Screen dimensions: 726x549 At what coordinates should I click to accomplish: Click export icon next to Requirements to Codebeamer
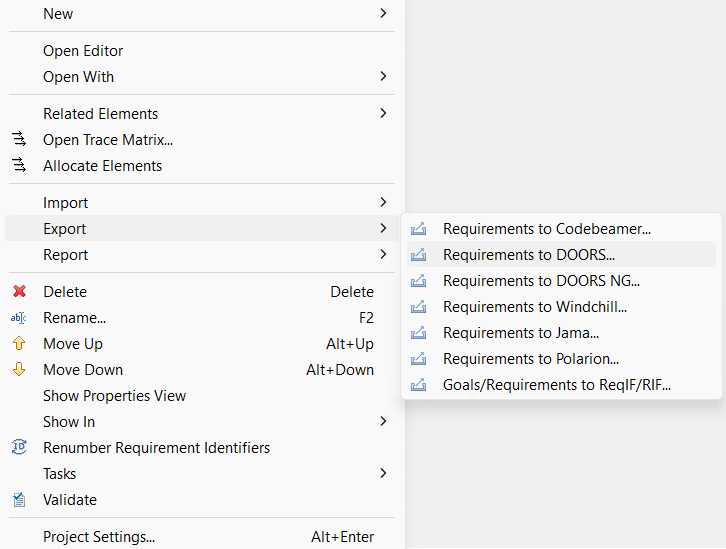click(419, 229)
